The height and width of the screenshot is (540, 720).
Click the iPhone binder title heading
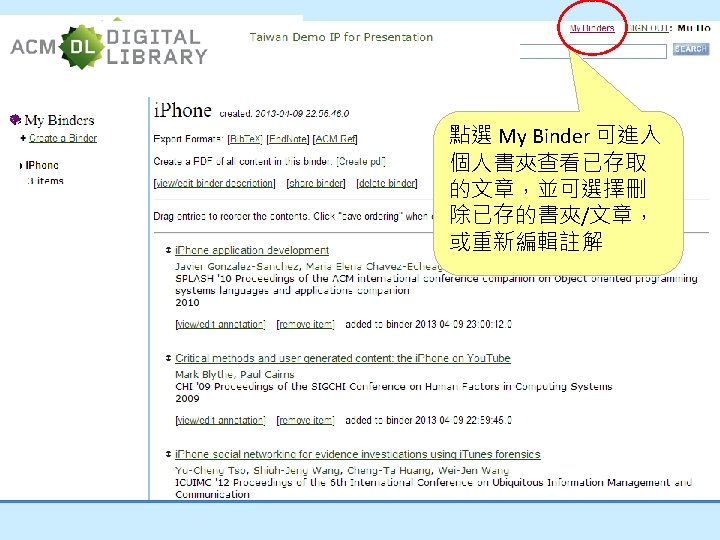tap(183, 111)
